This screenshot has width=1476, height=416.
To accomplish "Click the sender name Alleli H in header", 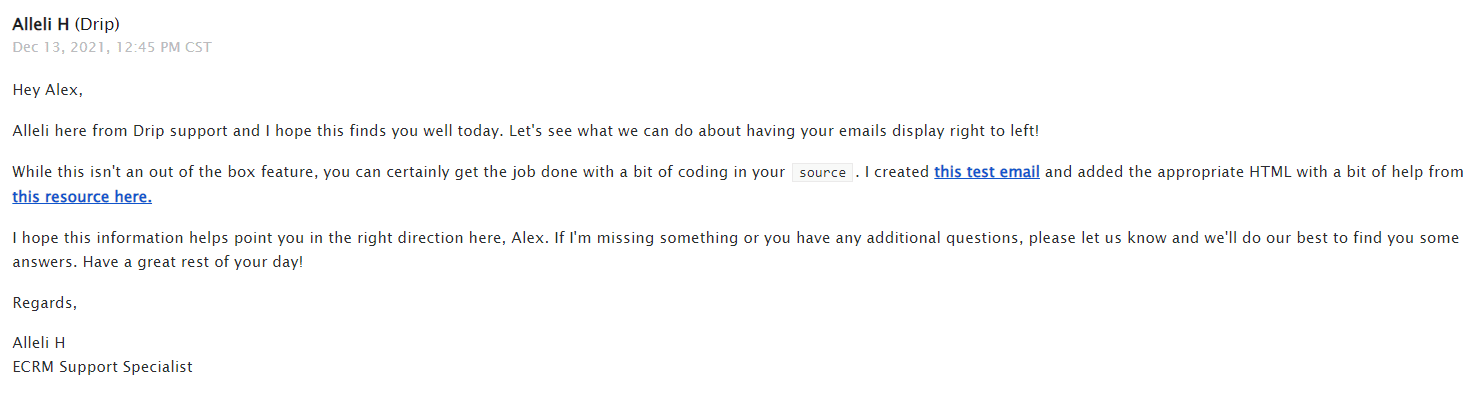I will [41, 24].
